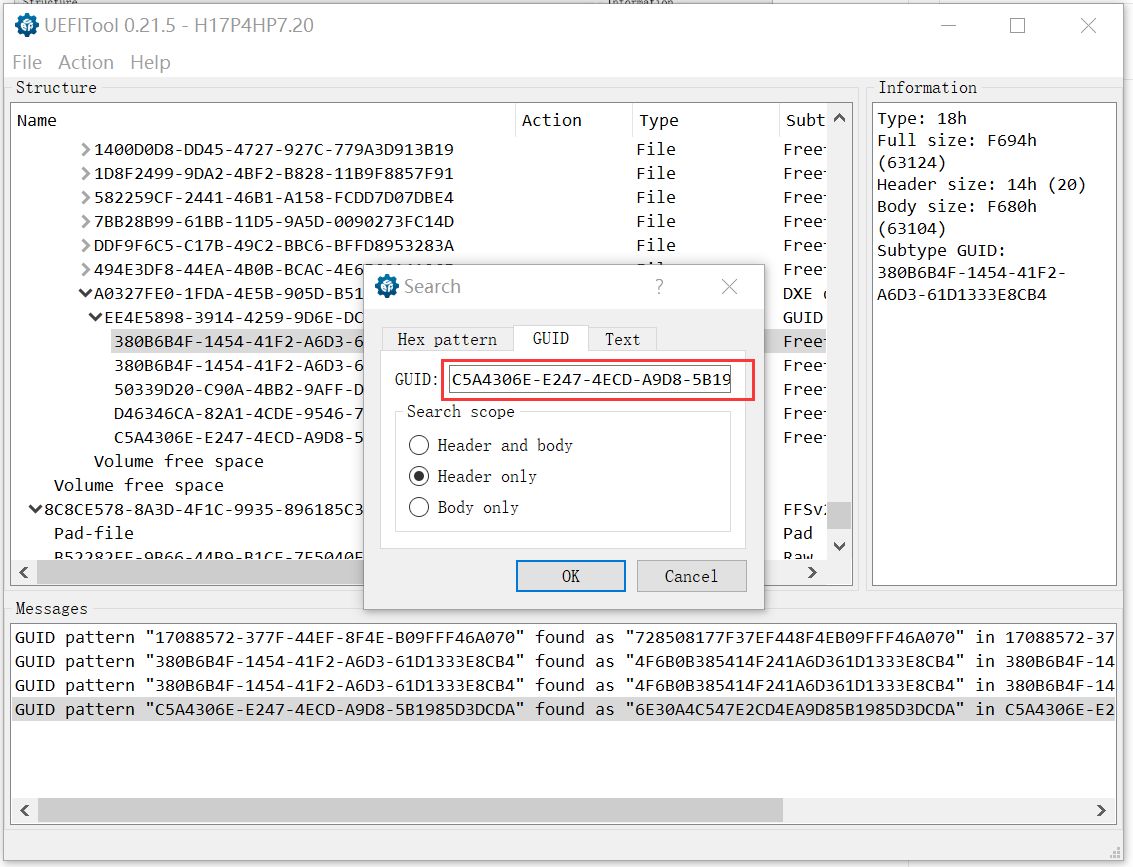This screenshot has width=1133, height=867.
Task: Expand the 7BB28B99-61BB tree item
Action: (x=85, y=221)
